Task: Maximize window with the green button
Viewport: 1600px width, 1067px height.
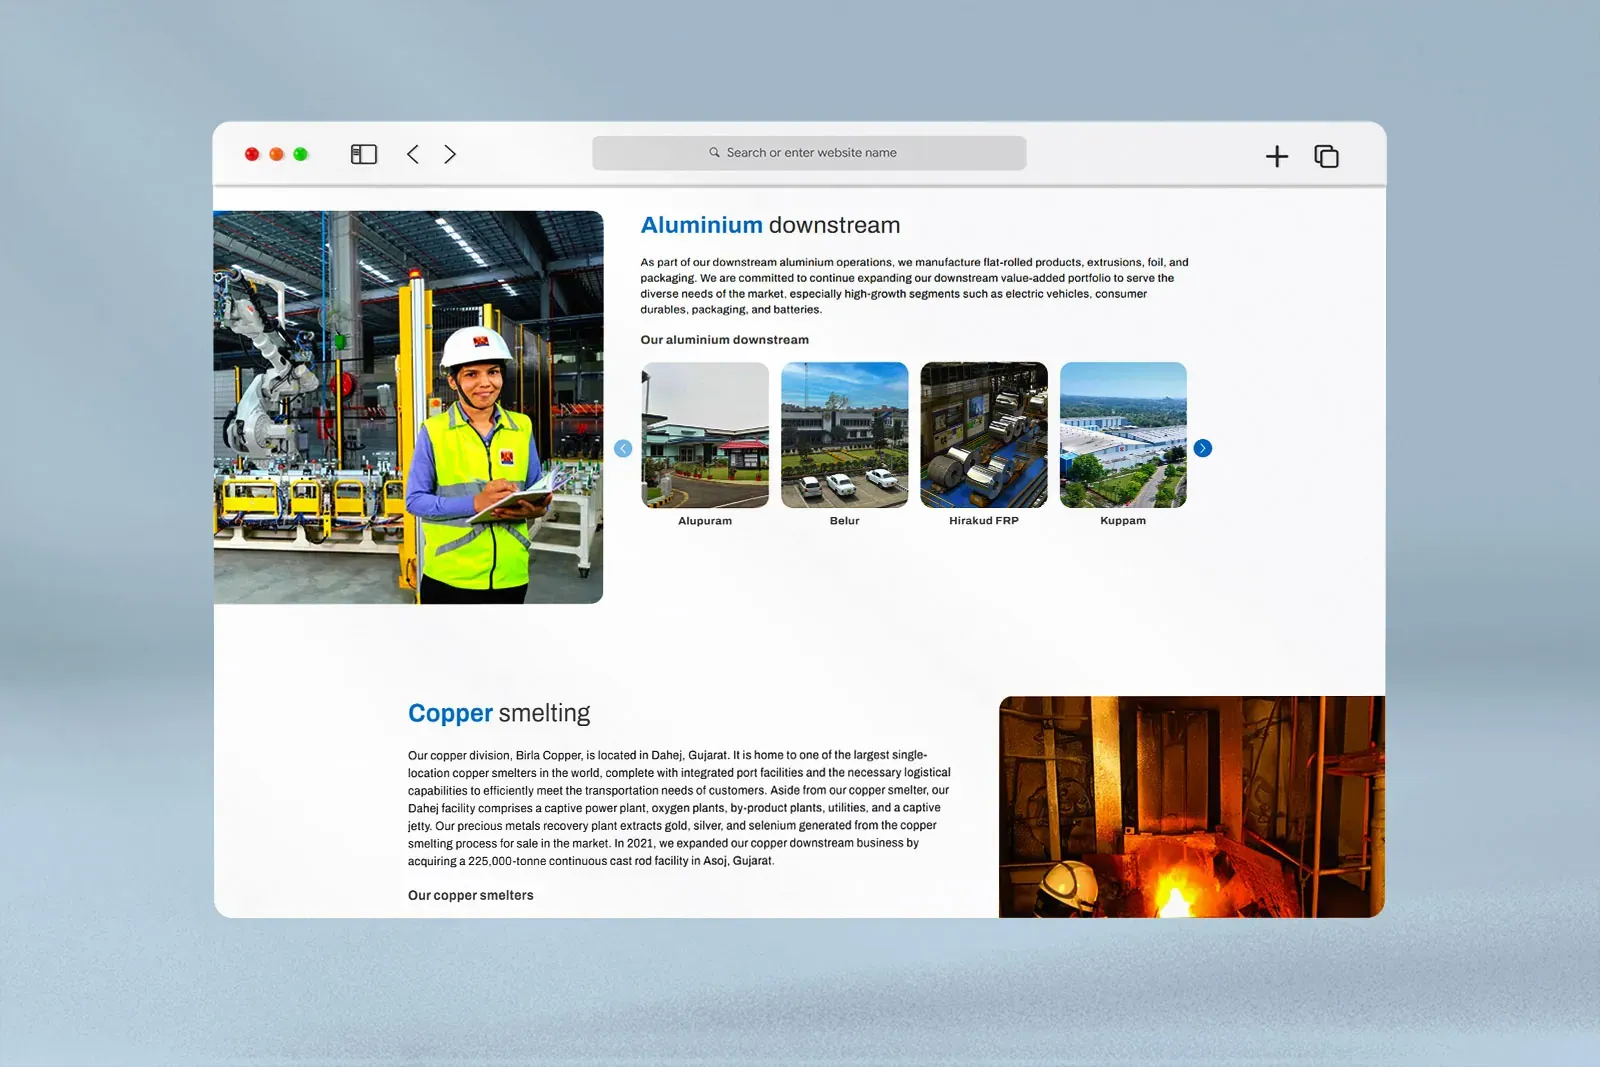Action: point(300,154)
